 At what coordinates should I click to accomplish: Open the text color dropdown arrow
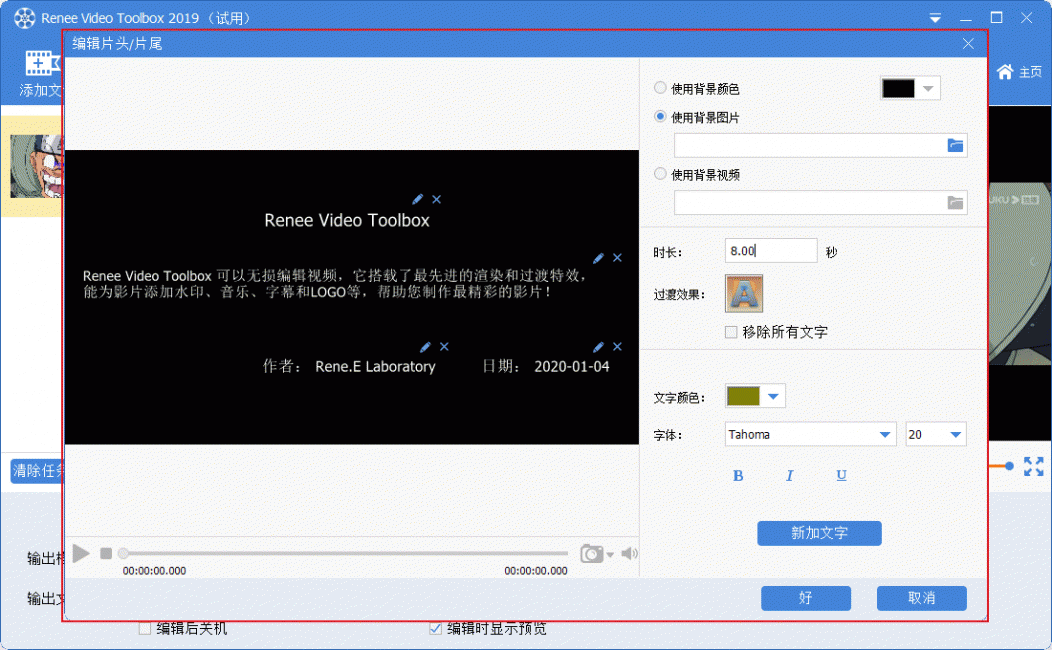pyautogui.click(x=773, y=396)
